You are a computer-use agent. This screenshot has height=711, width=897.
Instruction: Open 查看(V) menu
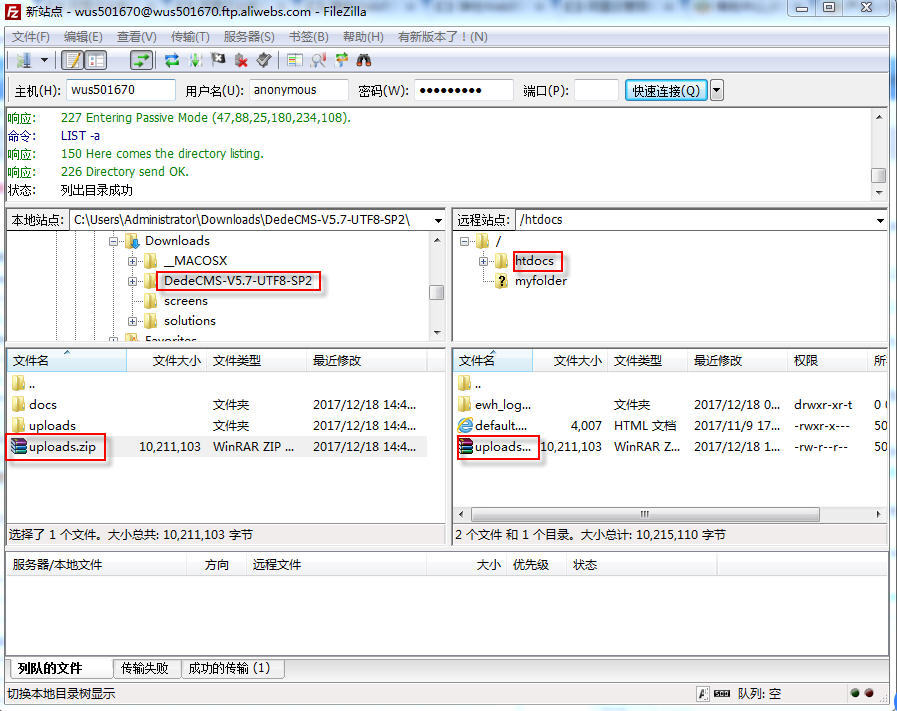pyautogui.click(x=137, y=37)
